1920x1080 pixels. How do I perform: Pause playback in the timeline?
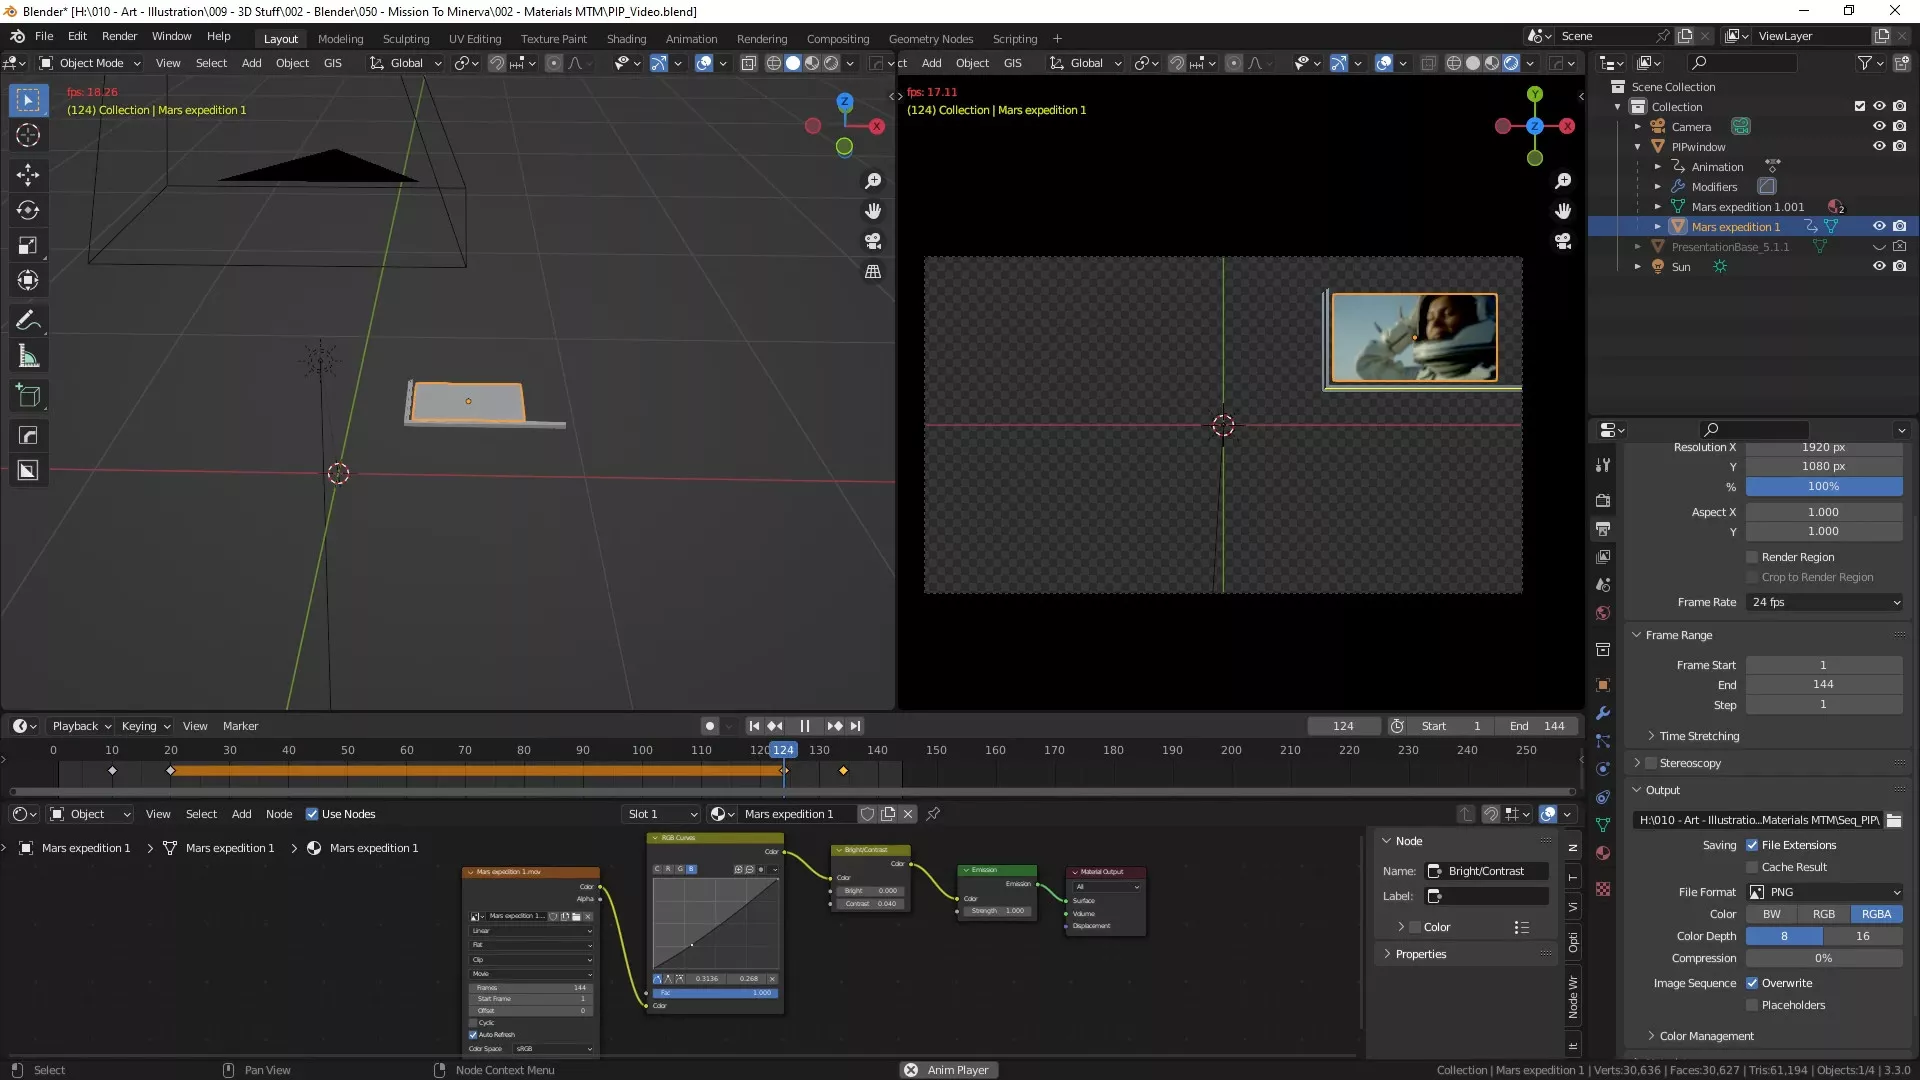click(805, 726)
